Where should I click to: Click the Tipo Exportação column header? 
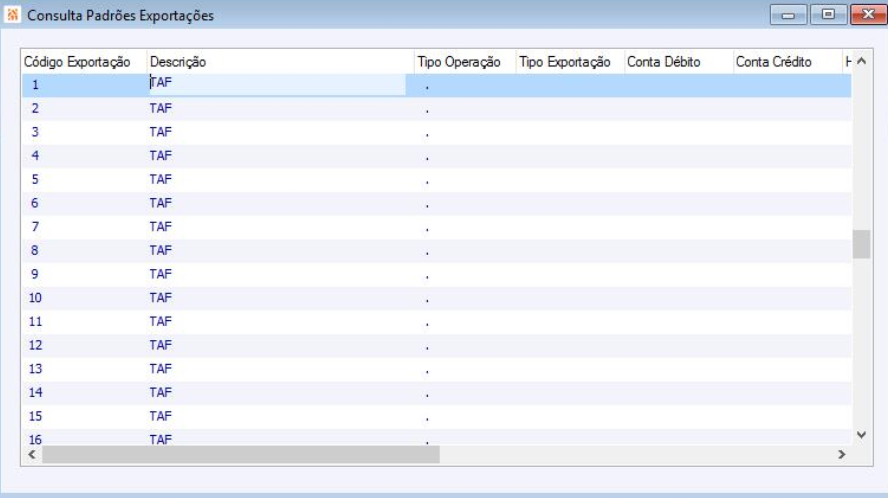pos(570,62)
